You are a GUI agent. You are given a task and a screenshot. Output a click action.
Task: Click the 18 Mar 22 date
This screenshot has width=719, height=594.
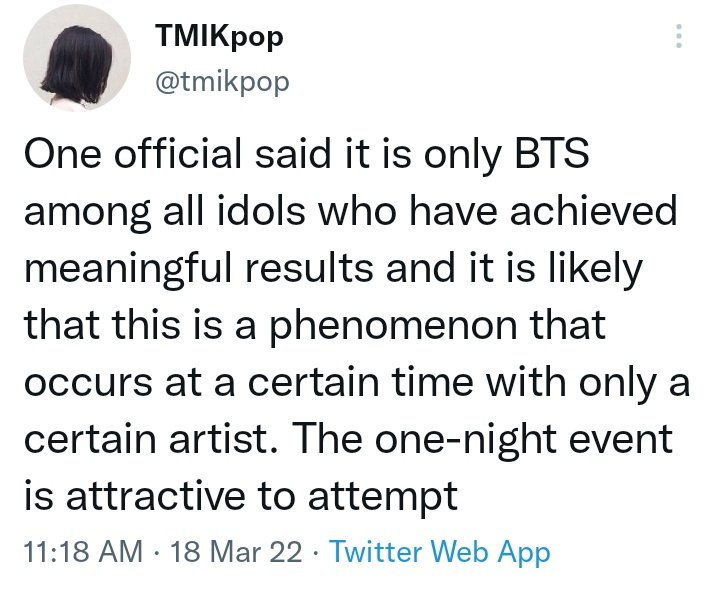point(236,551)
